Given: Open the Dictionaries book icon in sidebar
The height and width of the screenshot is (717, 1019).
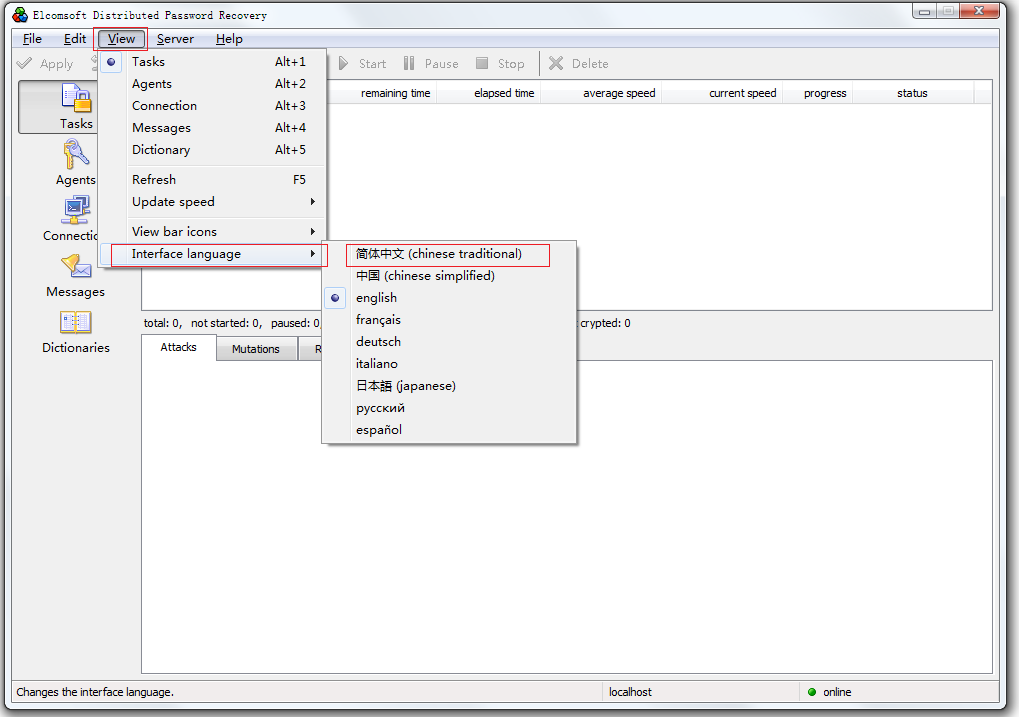Looking at the screenshot, I should point(76,322).
